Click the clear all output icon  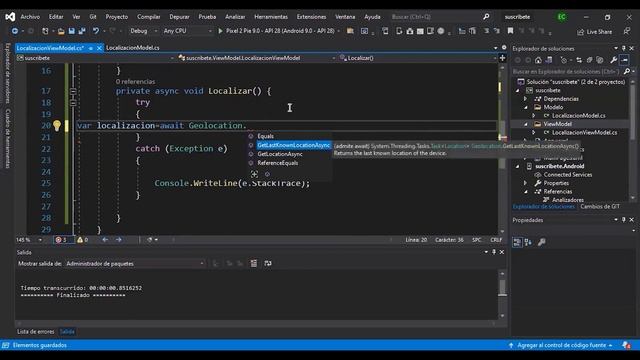[254, 264]
